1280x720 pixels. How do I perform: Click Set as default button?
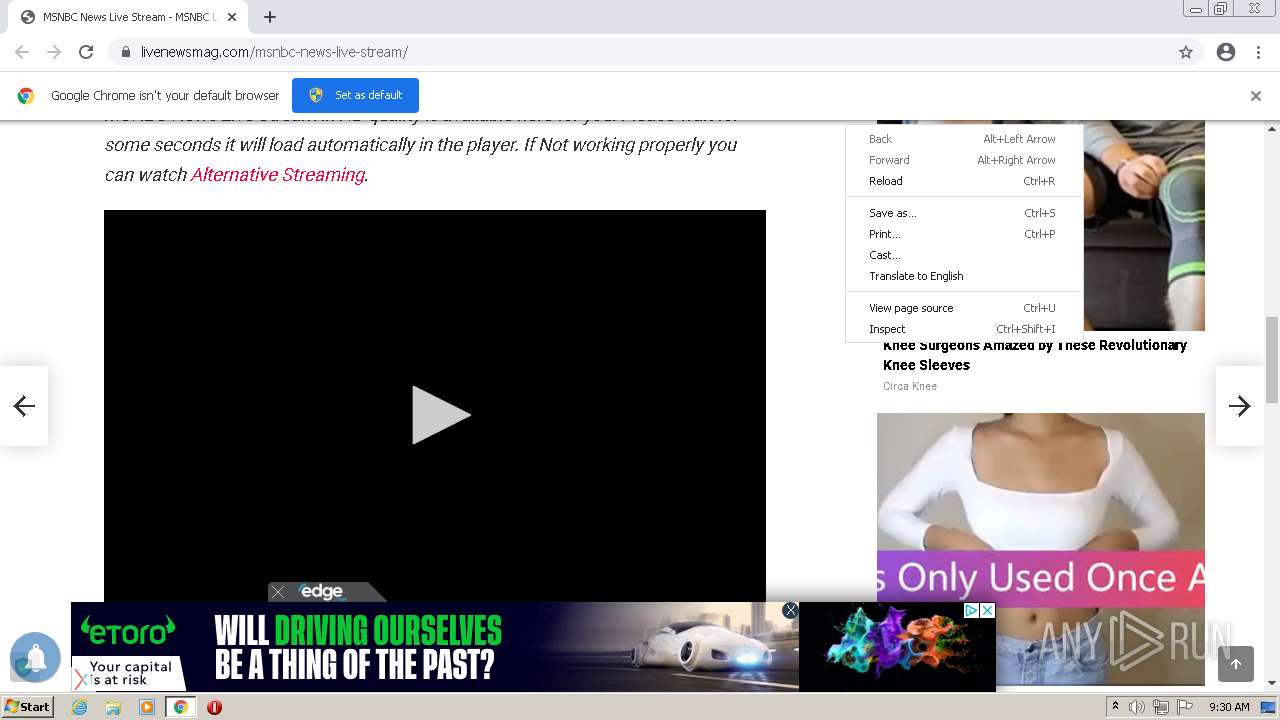coord(355,95)
